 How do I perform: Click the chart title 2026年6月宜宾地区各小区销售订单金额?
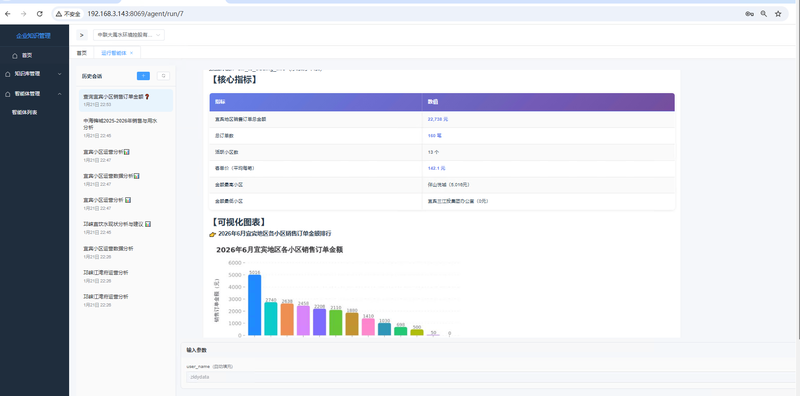pos(280,250)
